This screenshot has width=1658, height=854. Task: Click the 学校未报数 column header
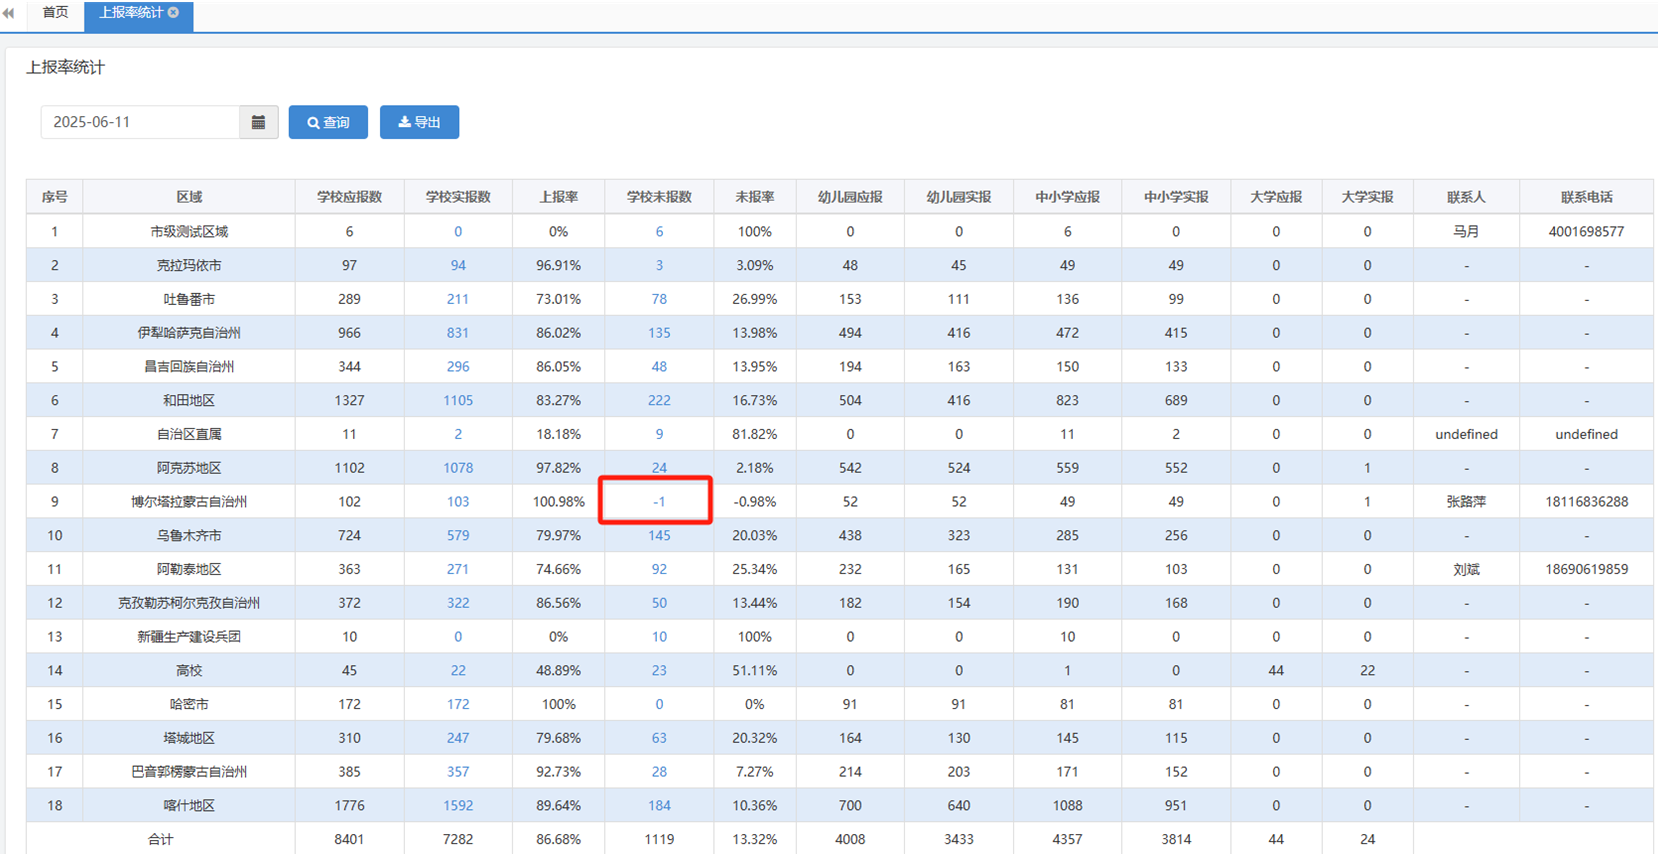658,197
